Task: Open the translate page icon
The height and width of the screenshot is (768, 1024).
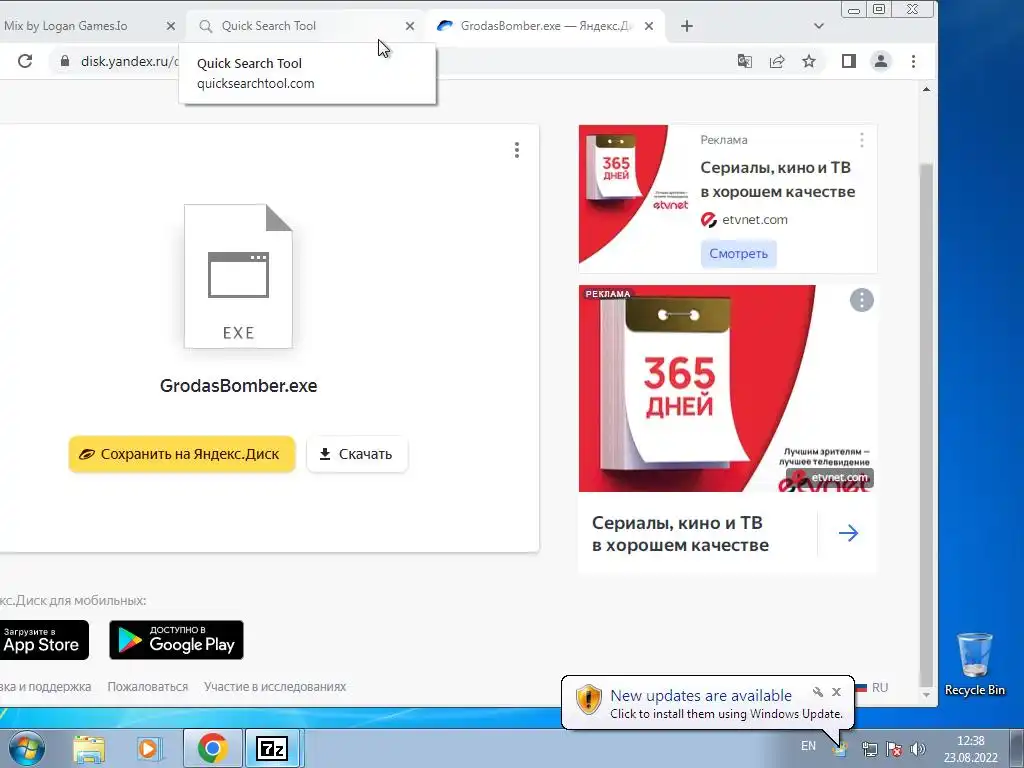Action: (x=744, y=61)
